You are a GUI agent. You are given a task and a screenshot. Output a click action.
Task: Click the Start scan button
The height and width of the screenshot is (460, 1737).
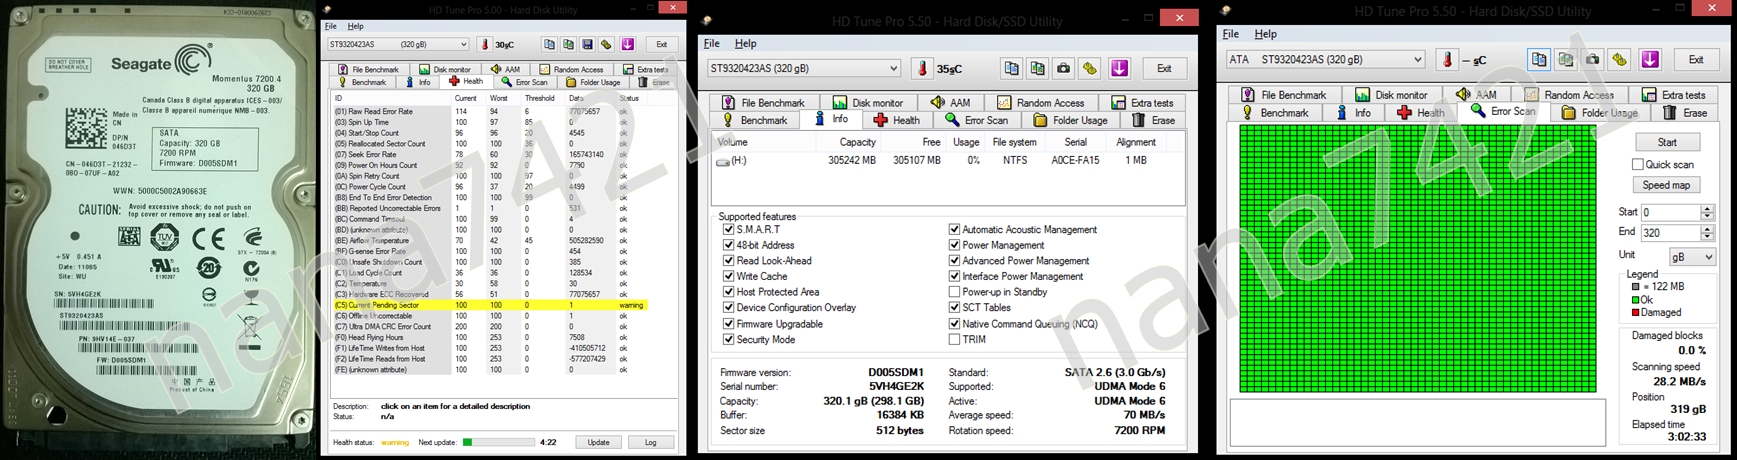coord(1667,142)
